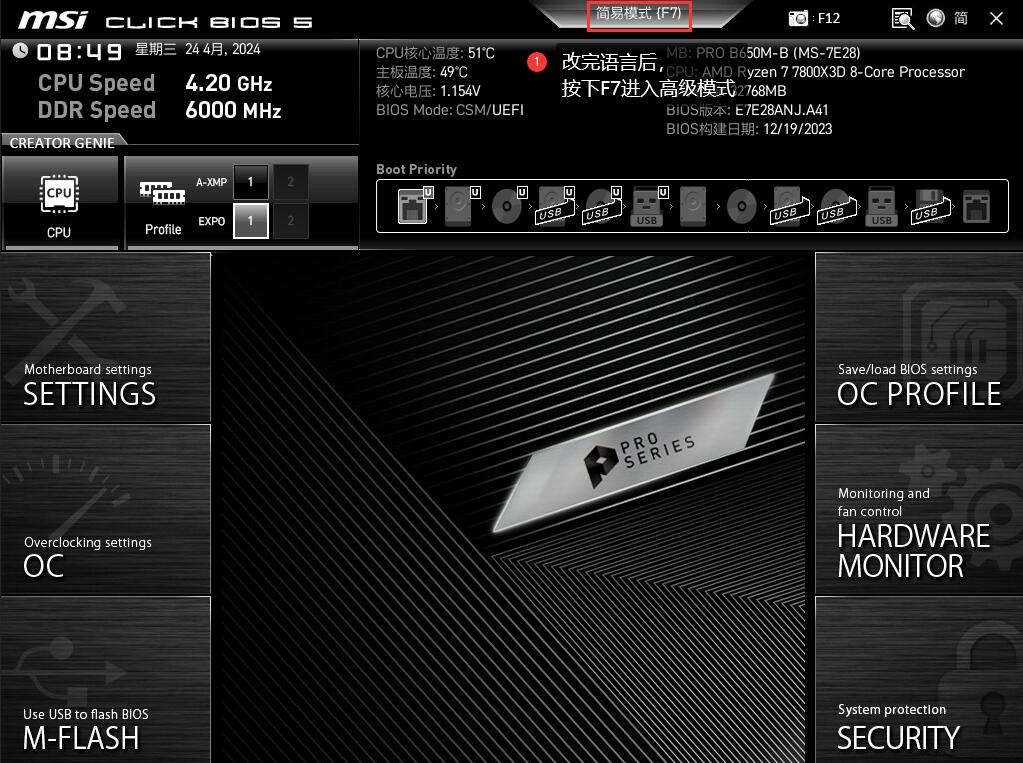1023x763 pixels.
Task: Click the globe language icon
Action: (935, 18)
